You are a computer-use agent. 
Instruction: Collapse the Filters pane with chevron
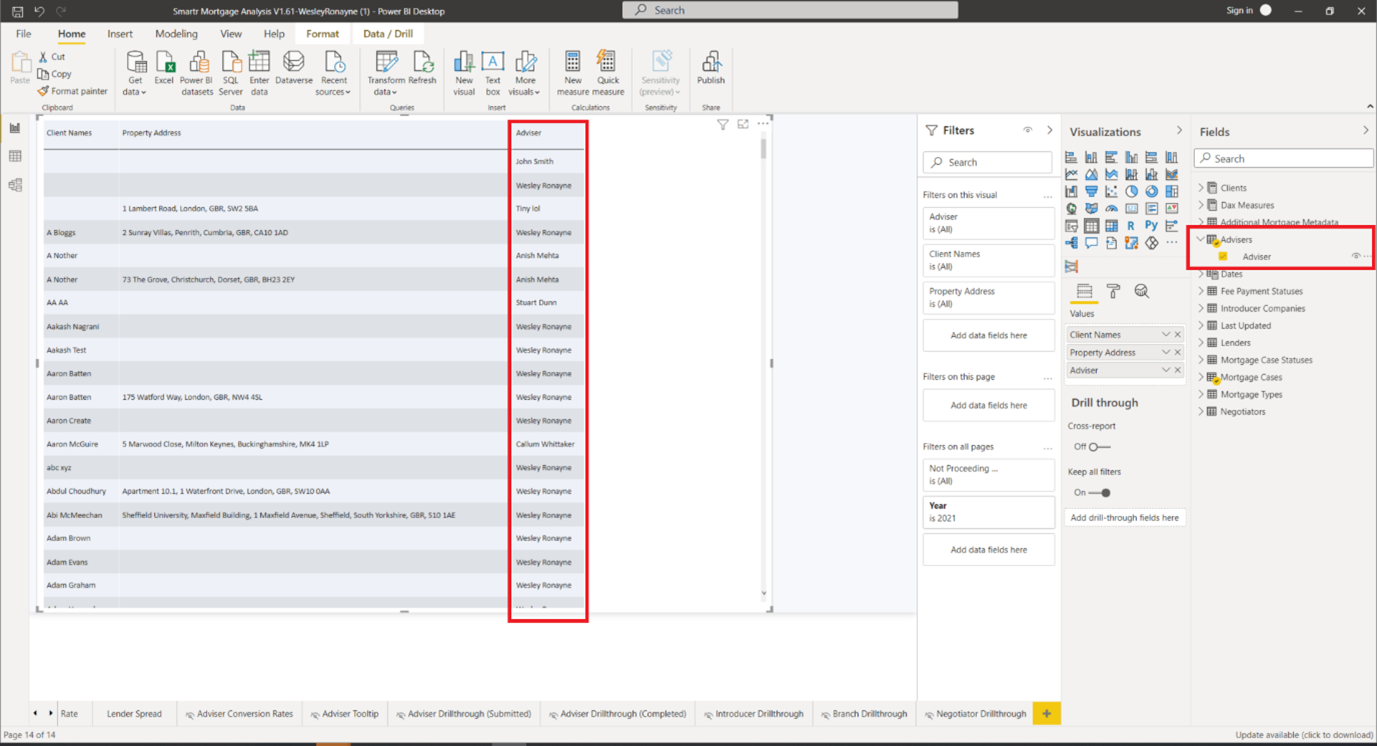click(1049, 130)
